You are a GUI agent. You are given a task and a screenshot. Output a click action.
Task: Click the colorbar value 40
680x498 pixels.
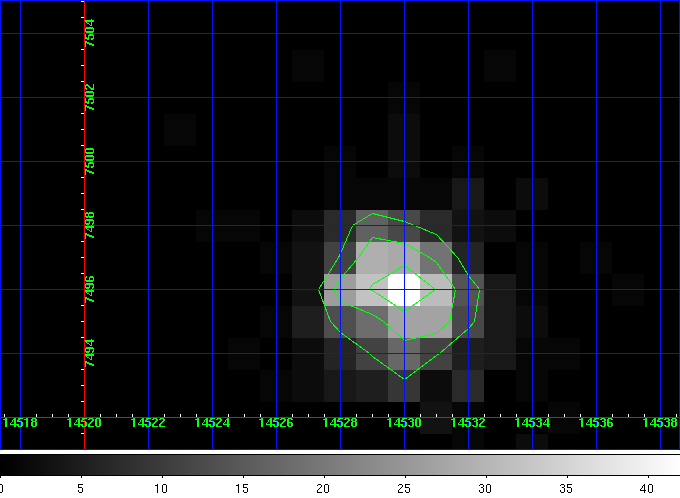click(x=647, y=489)
